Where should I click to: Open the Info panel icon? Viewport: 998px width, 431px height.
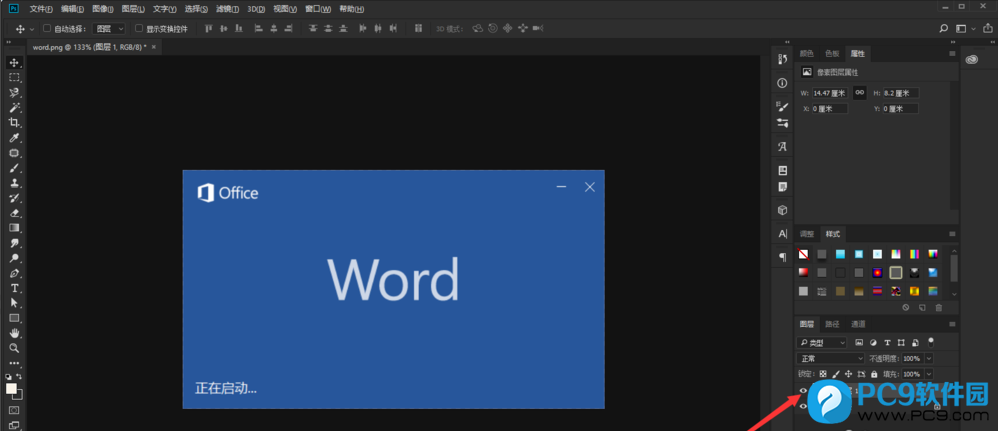pyautogui.click(x=782, y=83)
